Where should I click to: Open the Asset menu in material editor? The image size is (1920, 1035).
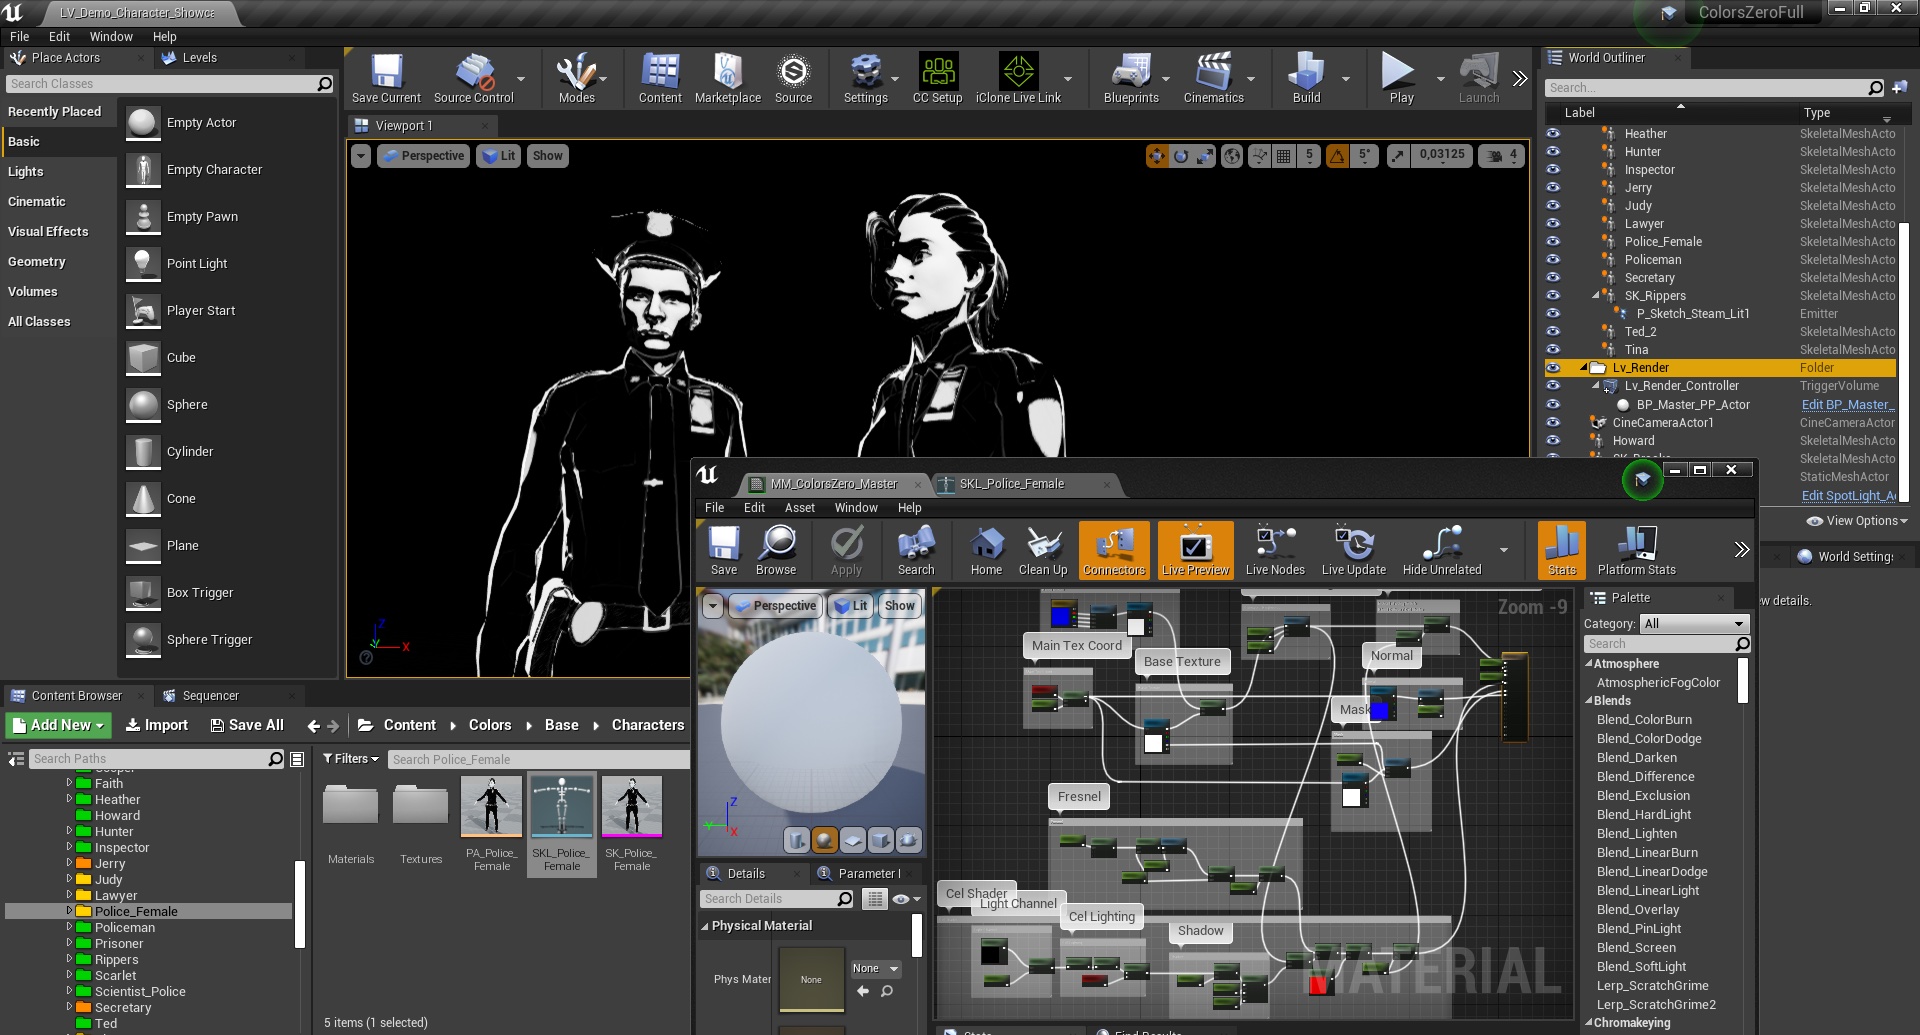799,508
